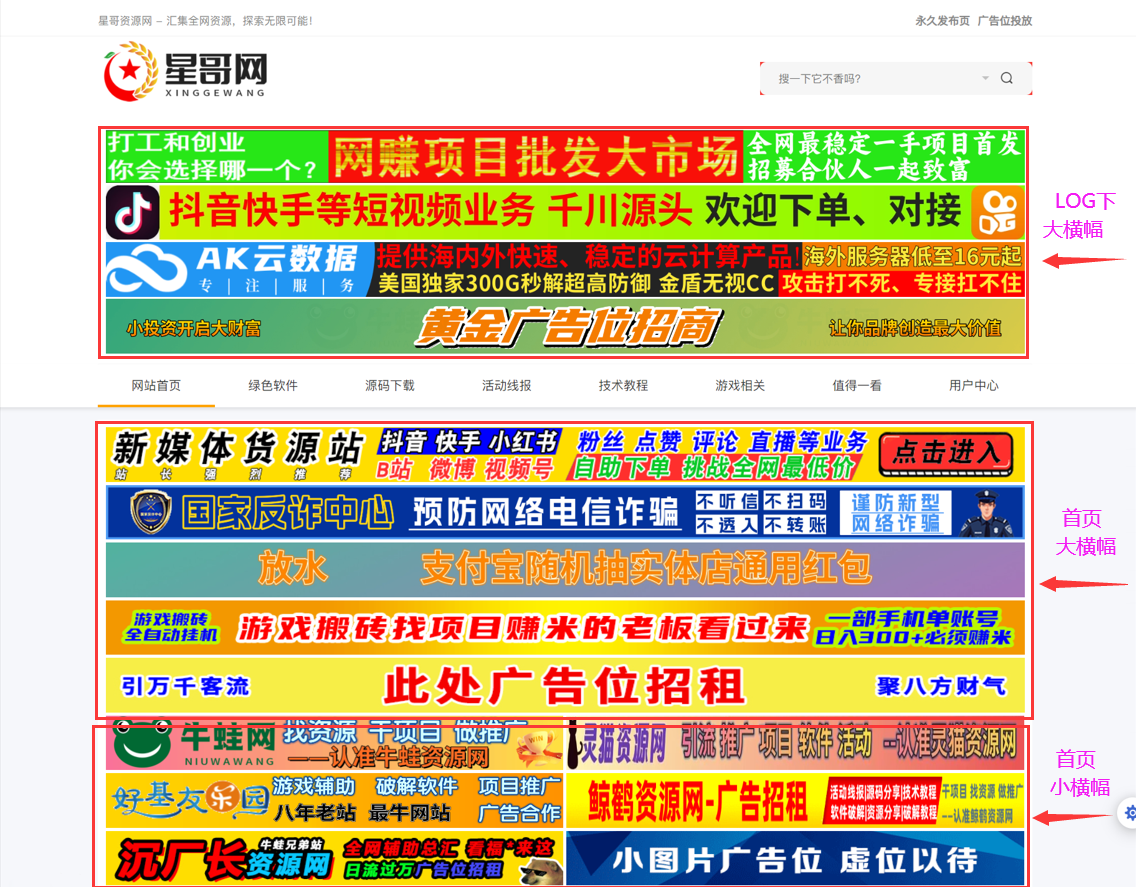Open the 绿色软件 menu item
The height and width of the screenshot is (887, 1136).
click(273, 386)
